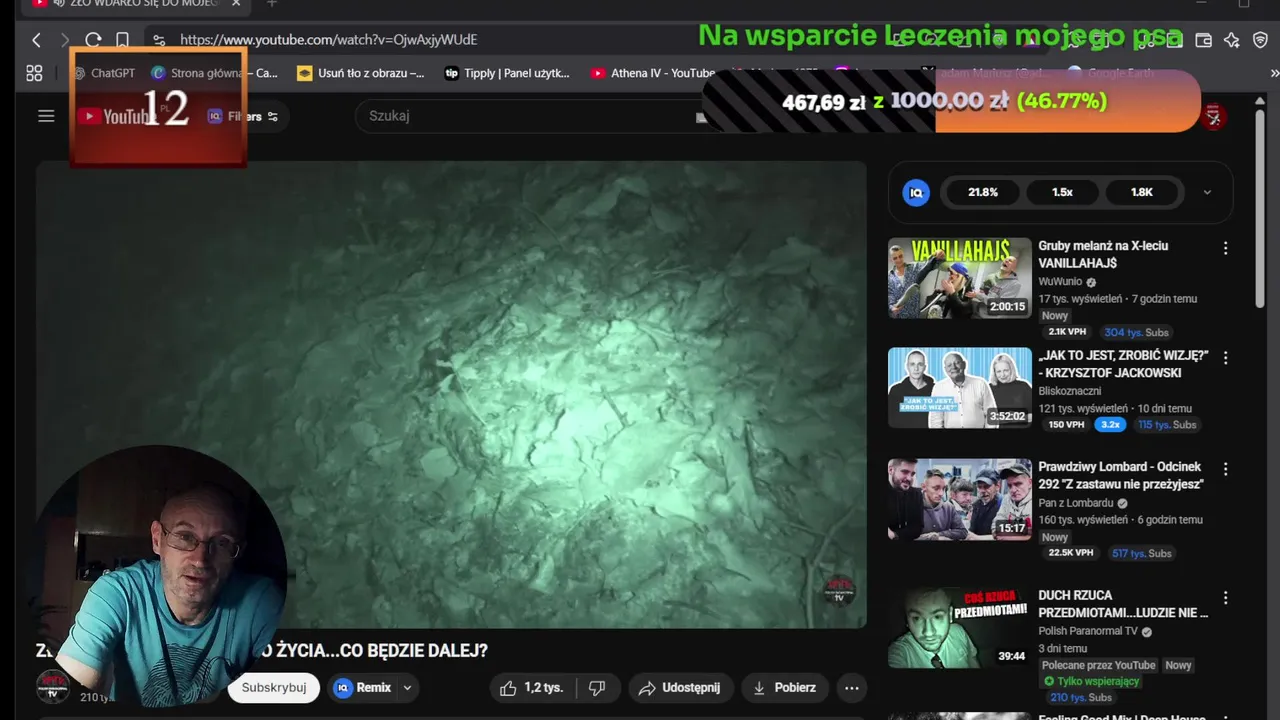Open options menu for DUCH RZUCA video
1280x720 pixels.
pos(1225,598)
